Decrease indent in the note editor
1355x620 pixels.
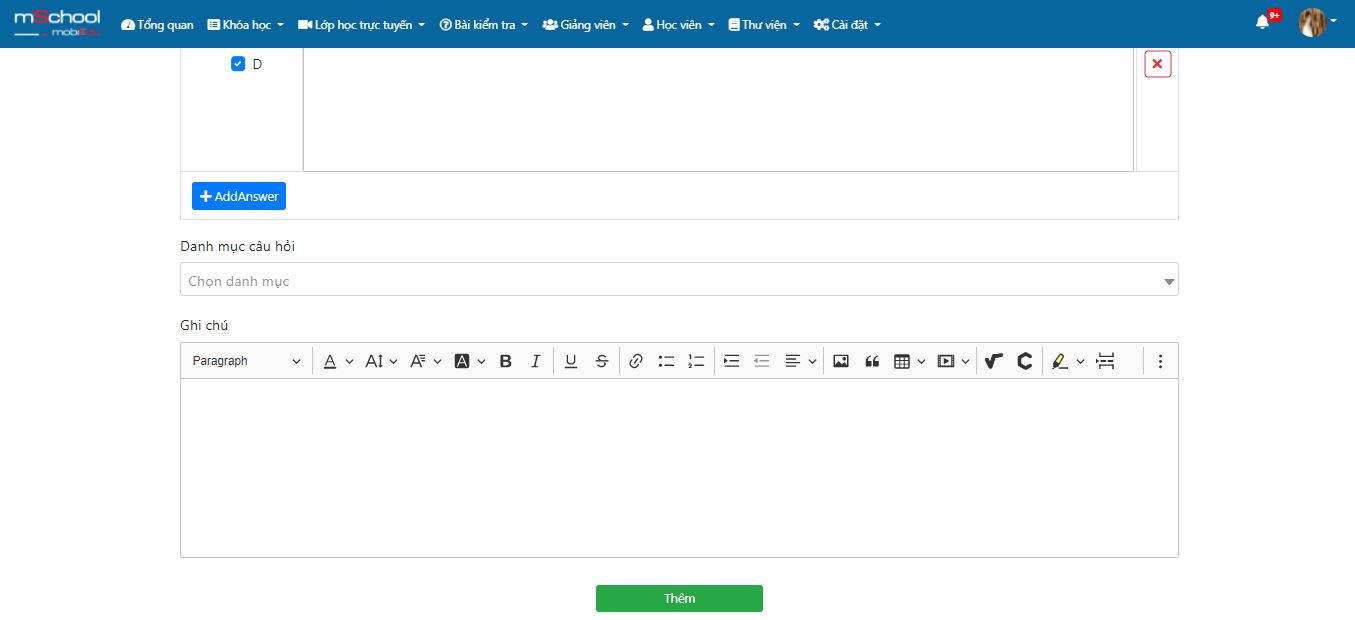[x=761, y=361]
